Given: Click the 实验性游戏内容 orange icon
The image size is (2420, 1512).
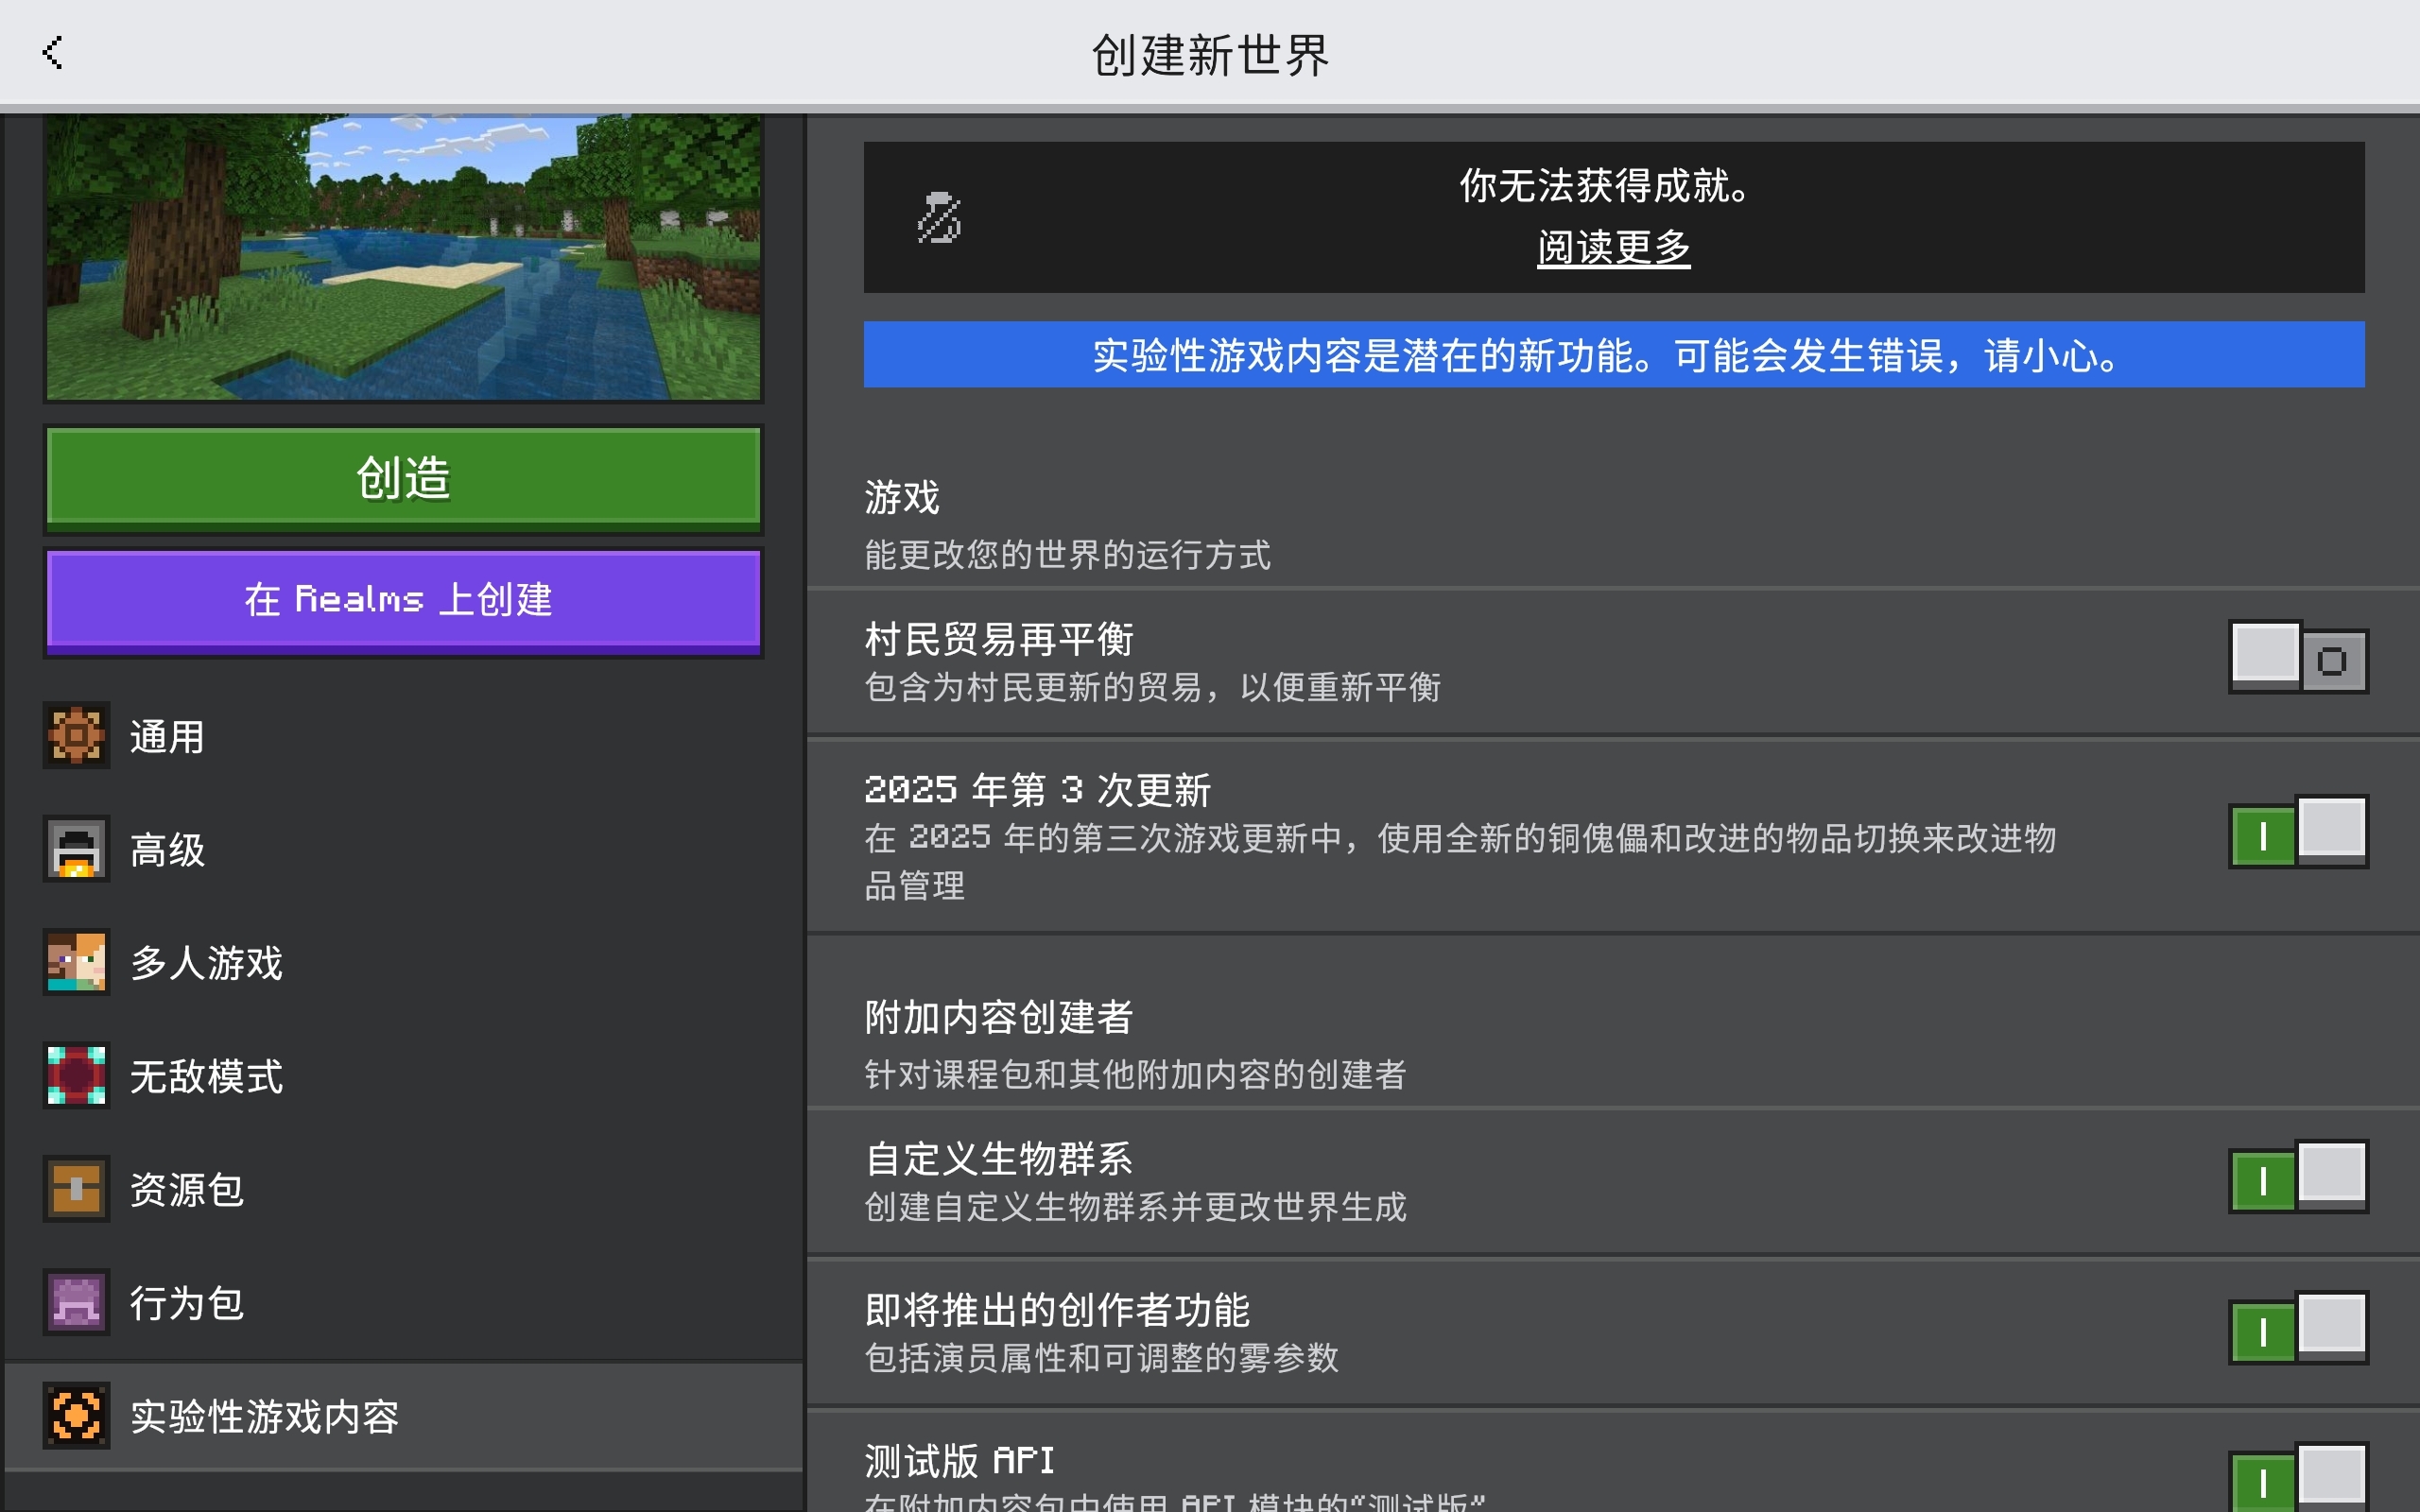Looking at the screenshot, I should (76, 1415).
